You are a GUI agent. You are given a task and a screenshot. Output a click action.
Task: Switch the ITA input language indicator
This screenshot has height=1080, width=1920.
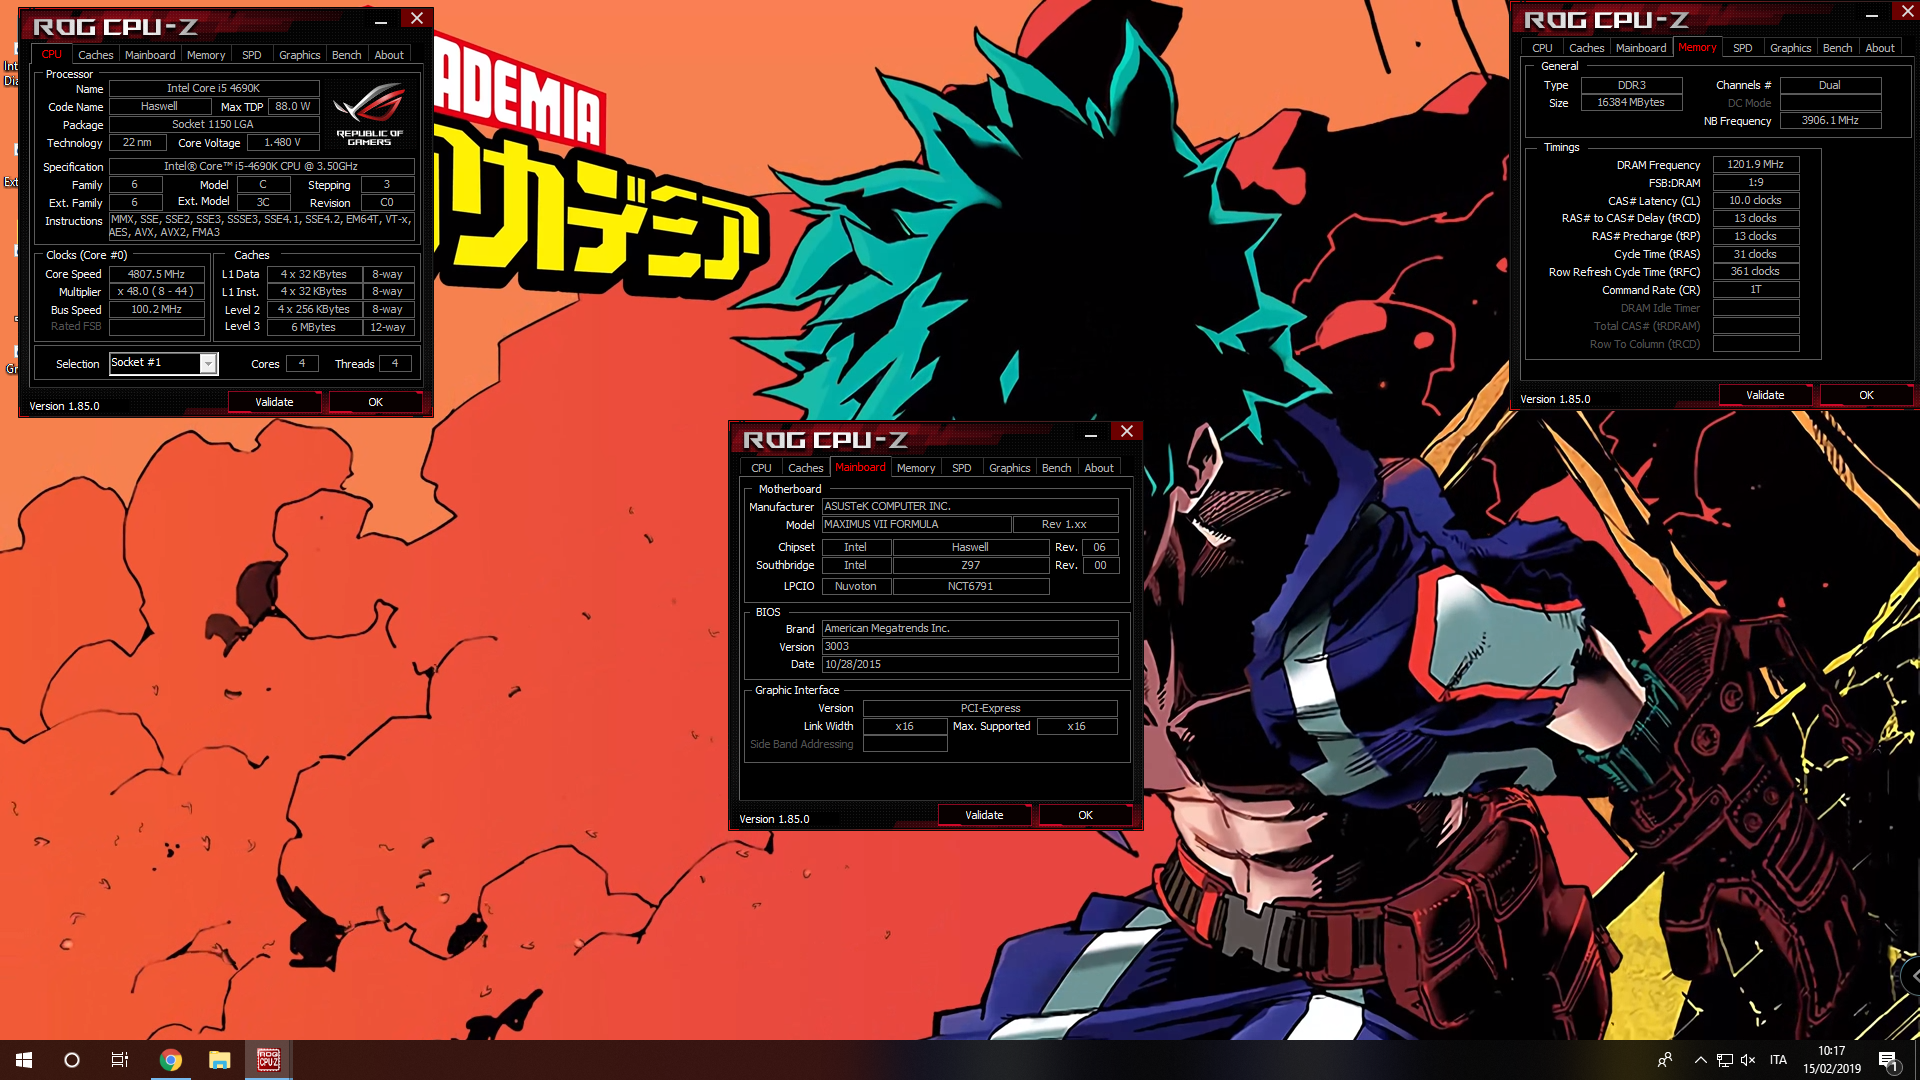[1778, 1060]
